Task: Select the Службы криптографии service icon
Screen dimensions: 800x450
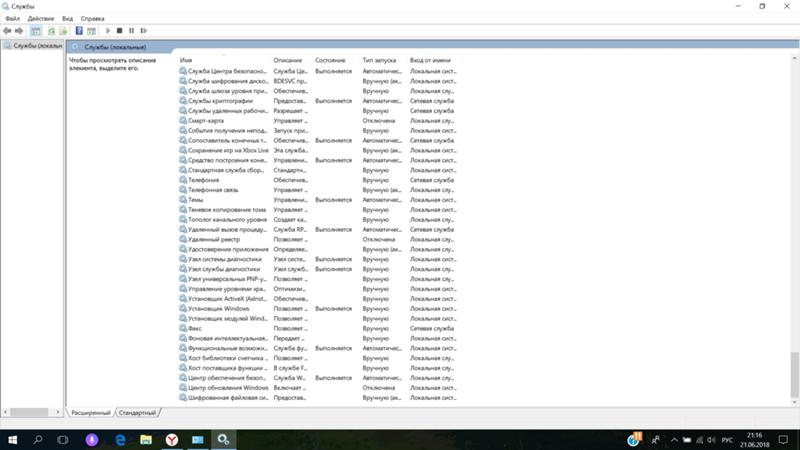Action: [183, 101]
